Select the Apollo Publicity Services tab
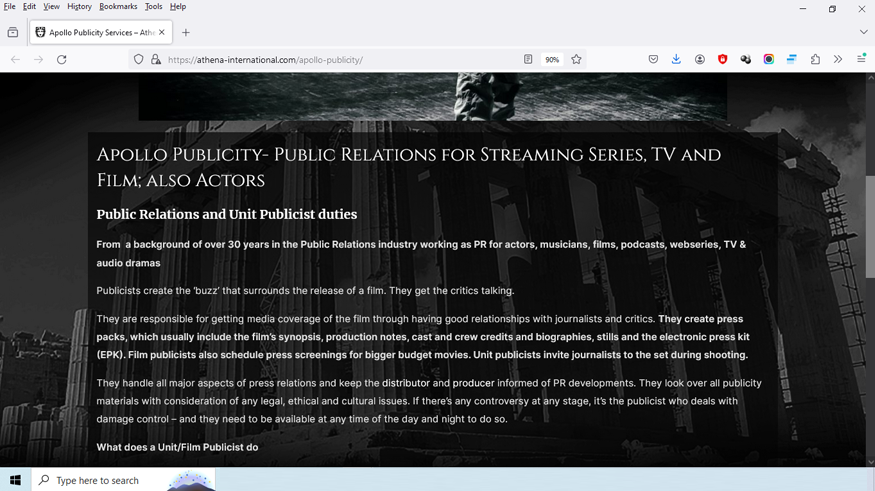The width and height of the screenshot is (875, 491). click(100, 32)
